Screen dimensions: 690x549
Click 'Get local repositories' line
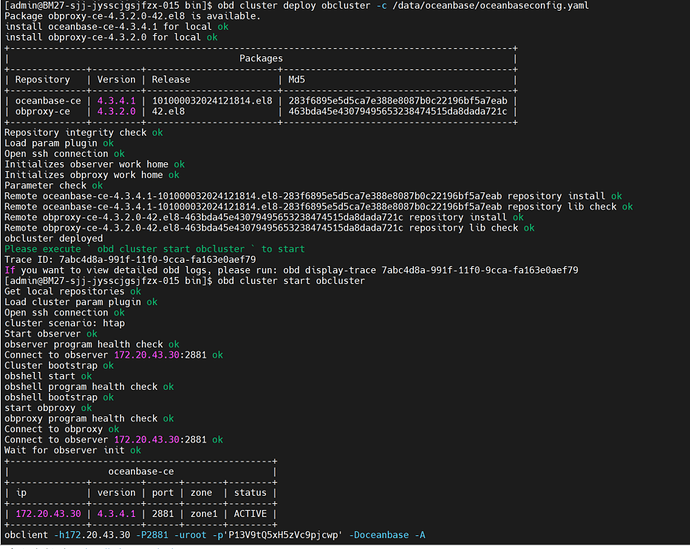[x=73, y=291]
